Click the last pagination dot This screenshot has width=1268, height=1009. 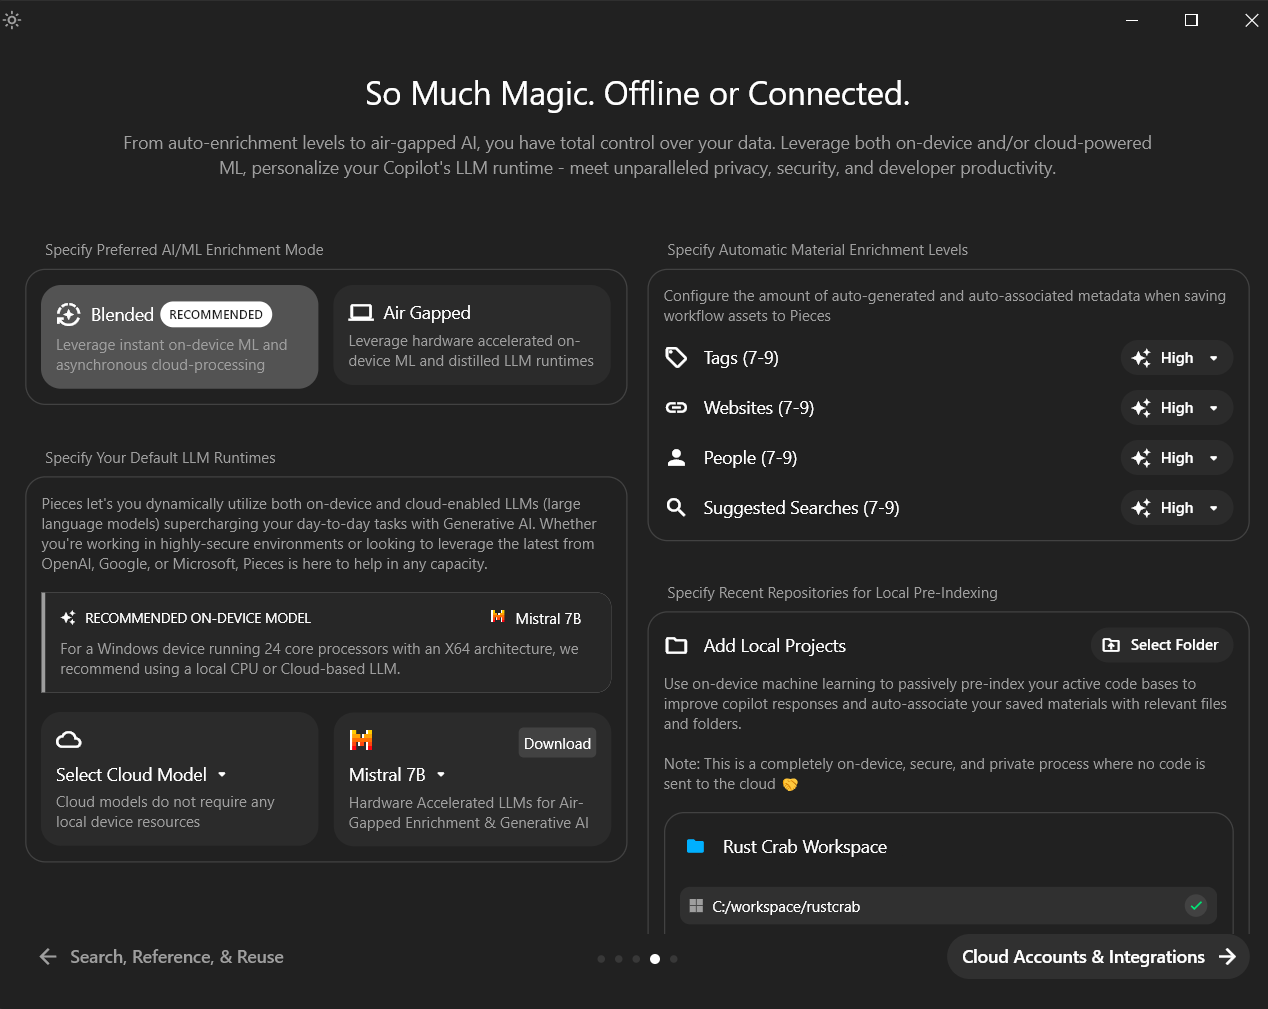(674, 959)
